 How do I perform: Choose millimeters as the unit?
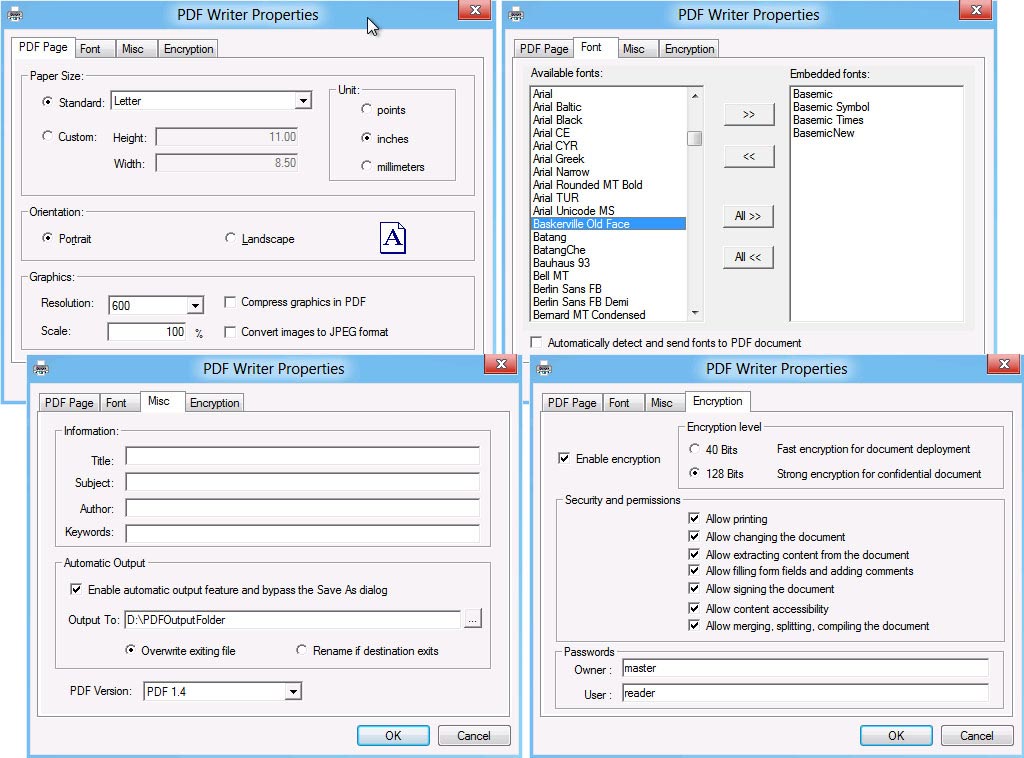[x=366, y=166]
